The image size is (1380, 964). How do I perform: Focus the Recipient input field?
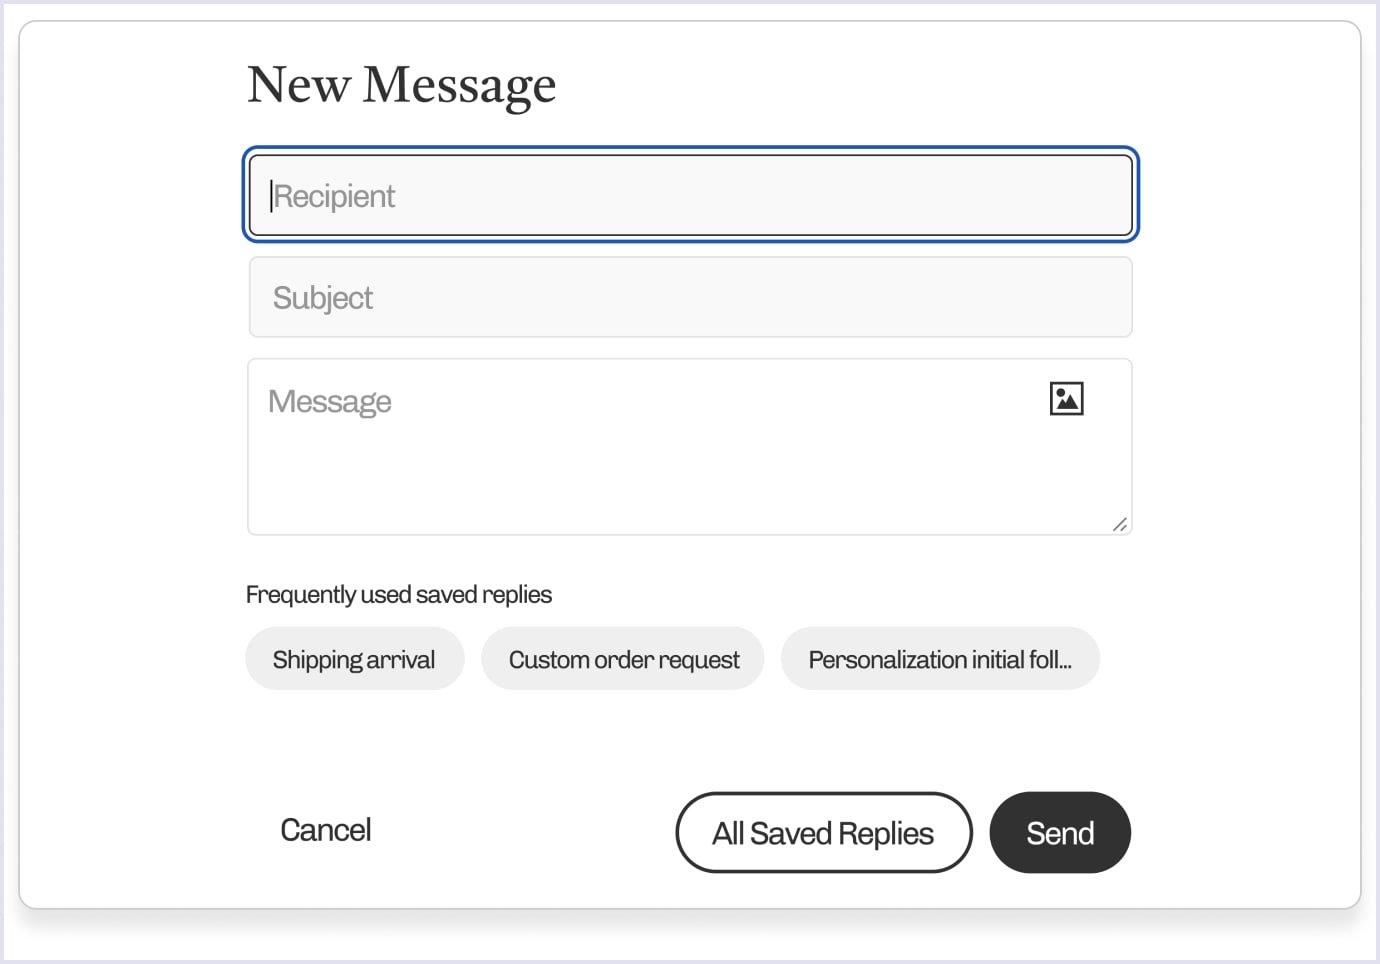click(690, 195)
